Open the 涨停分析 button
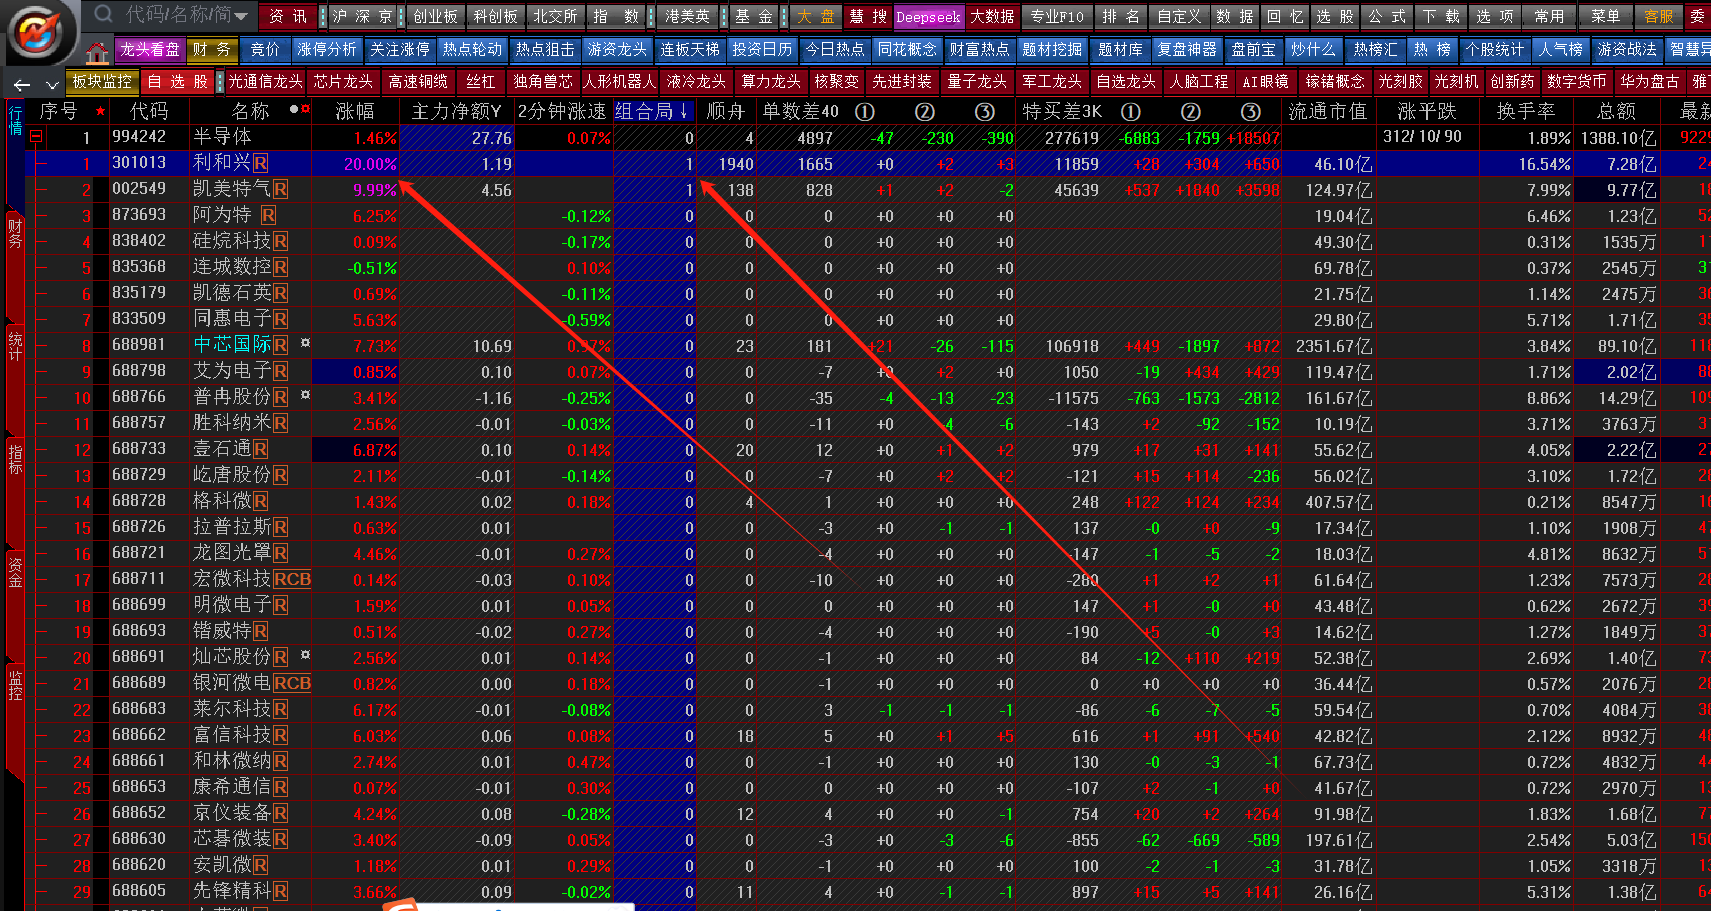Viewport: 1711px width, 911px height. pyautogui.click(x=326, y=49)
